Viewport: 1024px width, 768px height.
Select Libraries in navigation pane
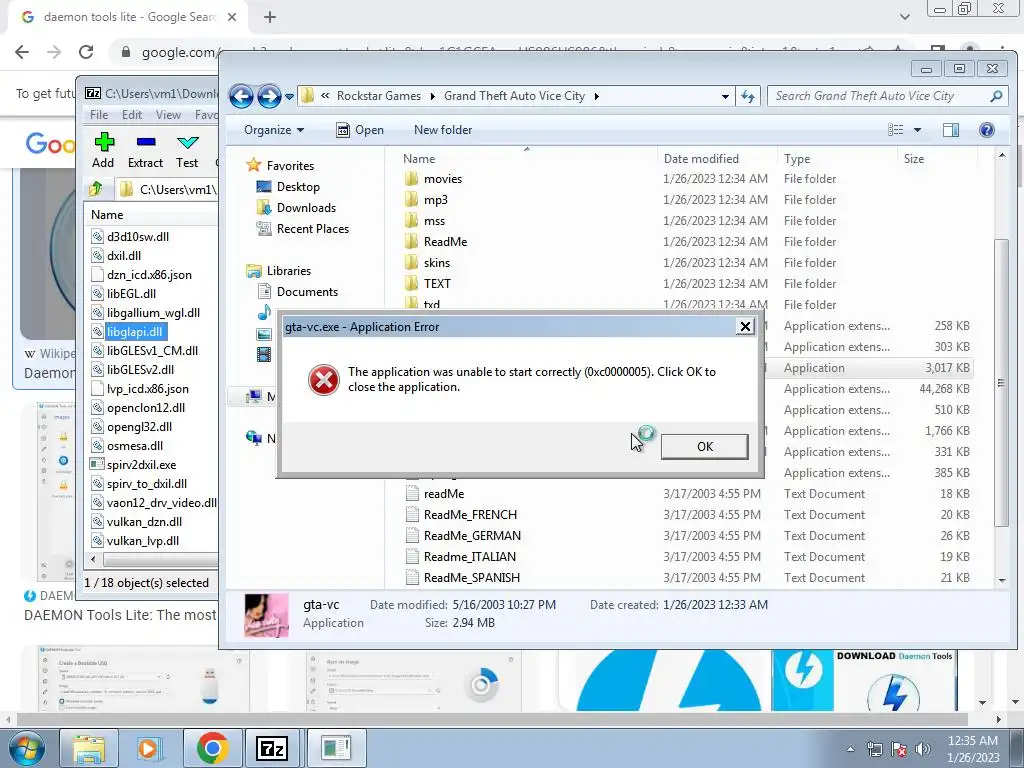point(279,270)
